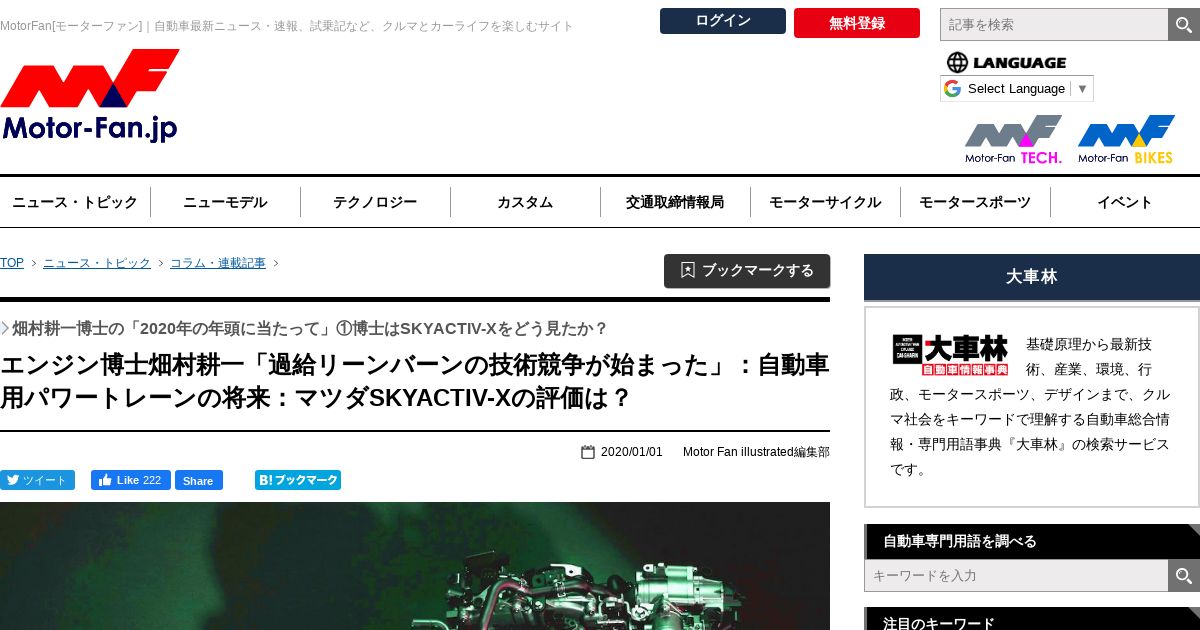Screen dimensions: 1200x630
Task: Open the モータースポーツ menu
Action: click(x=975, y=202)
